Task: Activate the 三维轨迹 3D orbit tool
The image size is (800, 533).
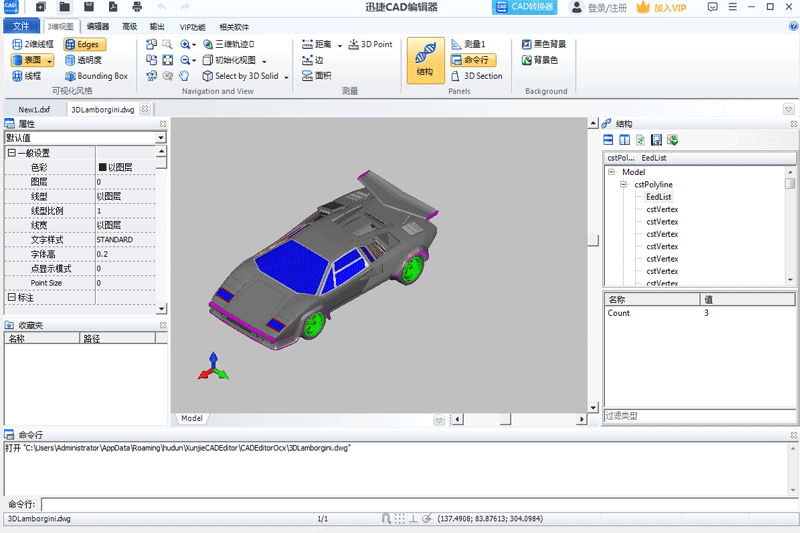Action: point(229,44)
